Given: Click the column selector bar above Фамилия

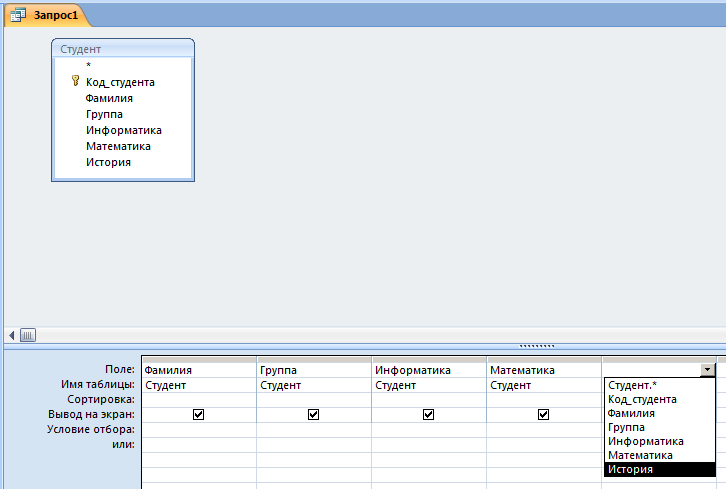Looking at the screenshot, I should click(x=199, y=359).
